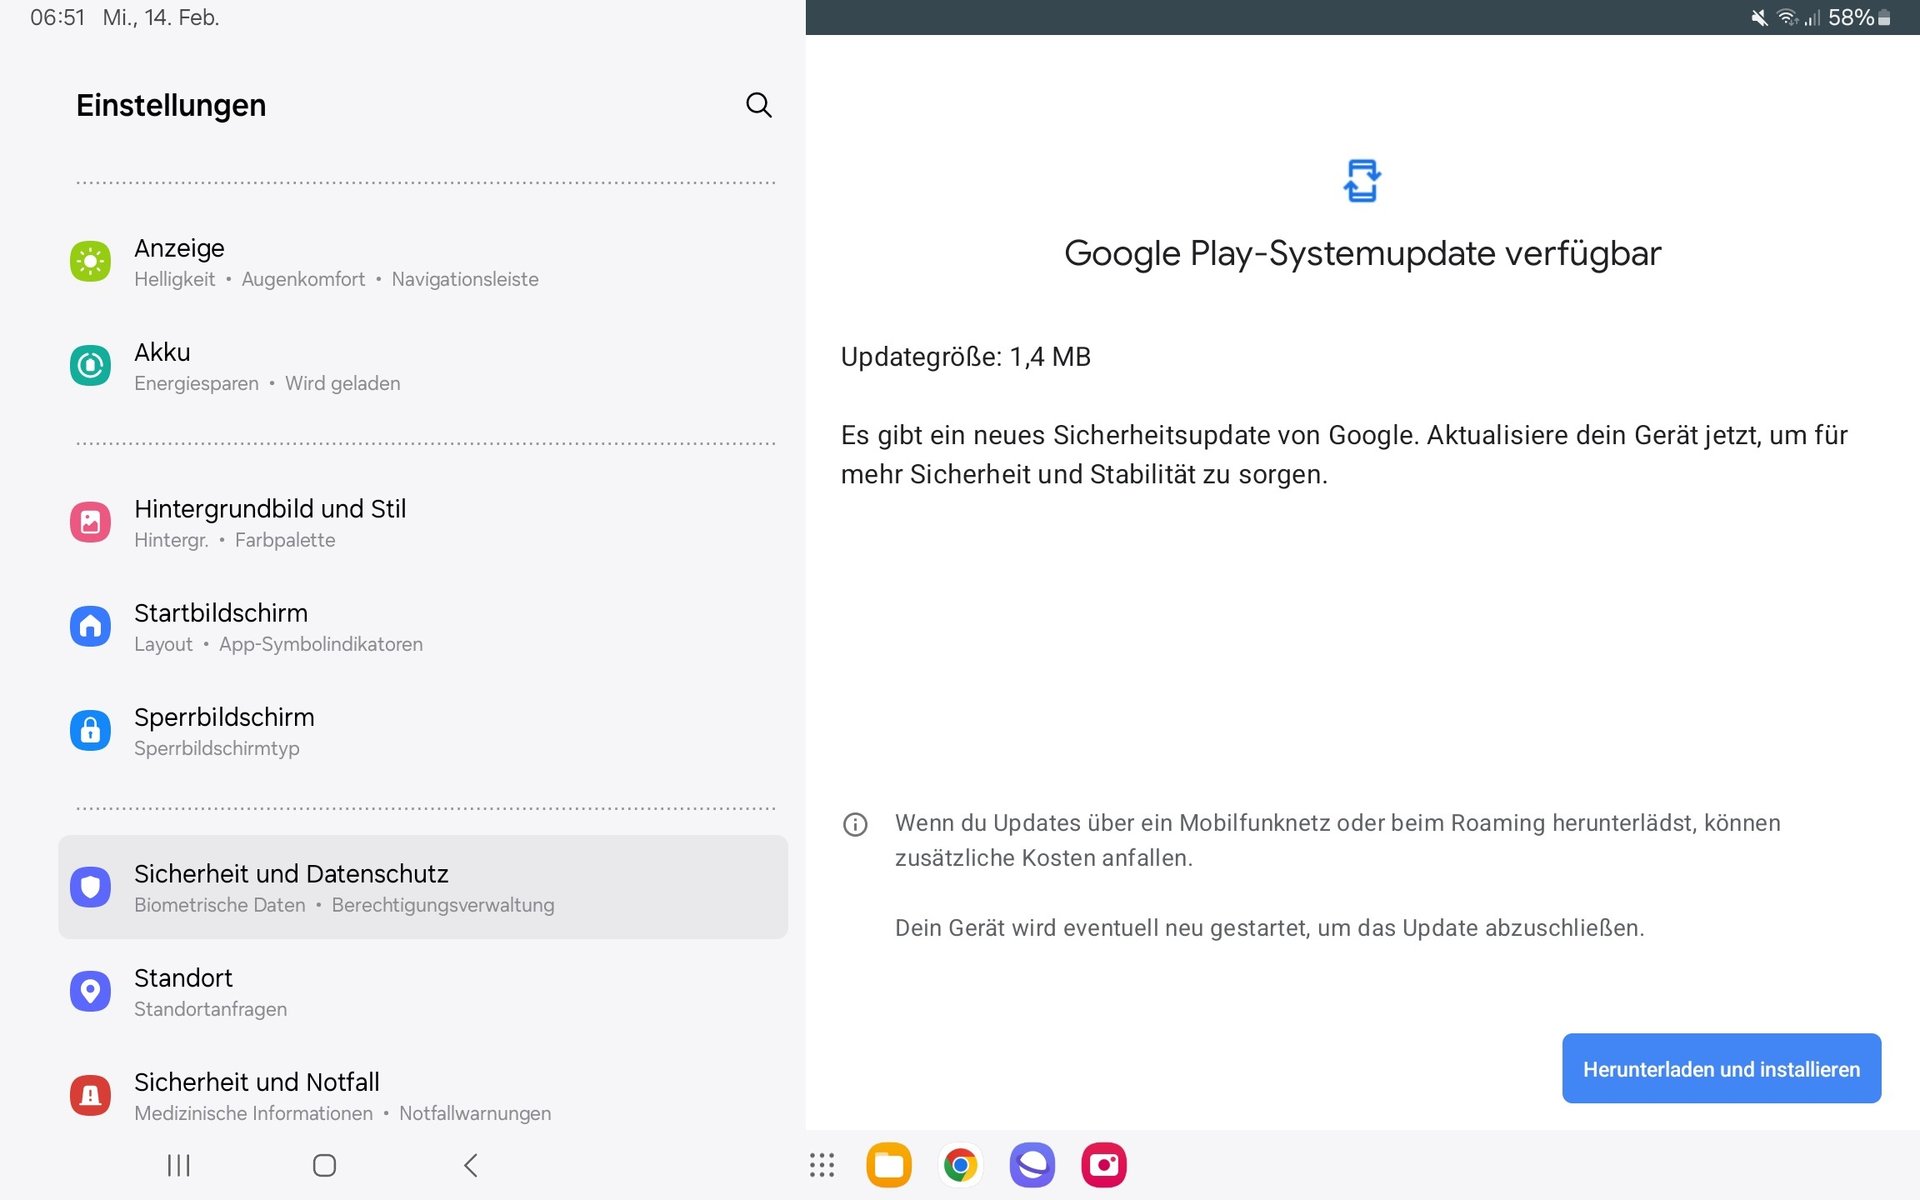Open the app drawer grid icon
Viewport: 1920px width, 1200px height.
click(822, 1165)
